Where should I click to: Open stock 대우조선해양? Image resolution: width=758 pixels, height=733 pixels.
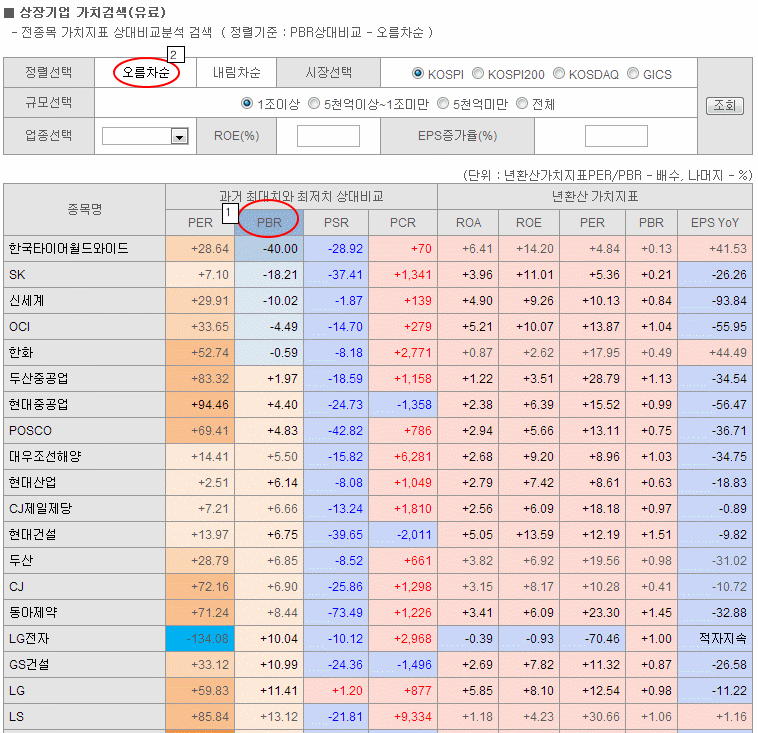pyautogui.click(x=45, y=457)
